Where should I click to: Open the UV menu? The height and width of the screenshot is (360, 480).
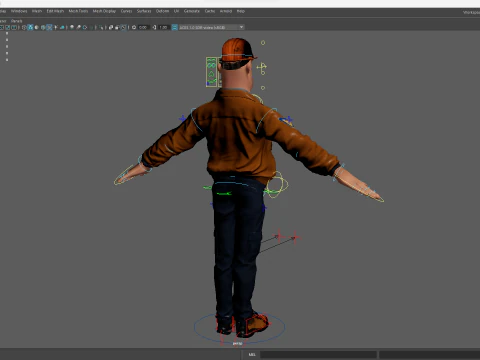click(176, 11)
